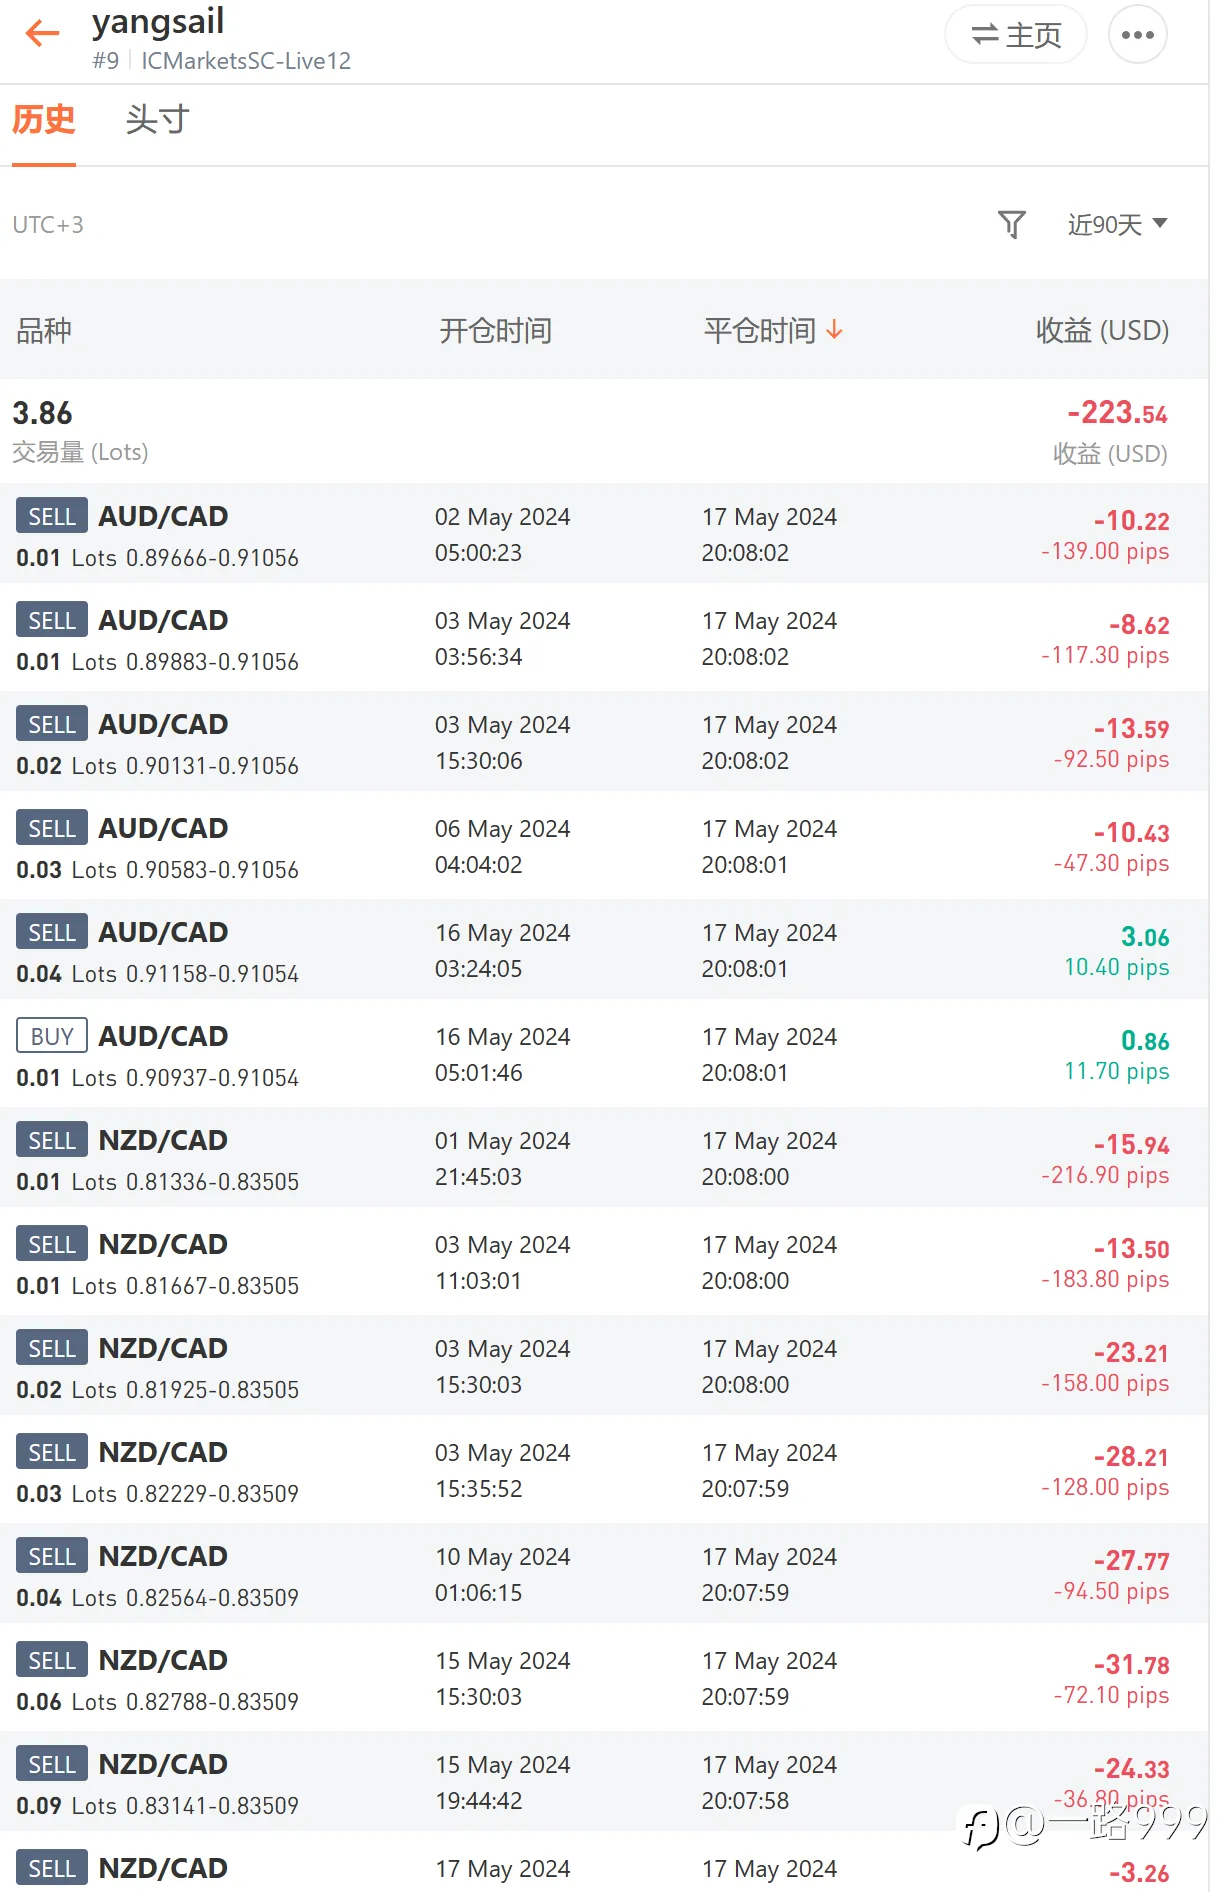Open the three-dots more options menu
The height and width of the screenshot is (1892, 1220).
click(1137, 34)
